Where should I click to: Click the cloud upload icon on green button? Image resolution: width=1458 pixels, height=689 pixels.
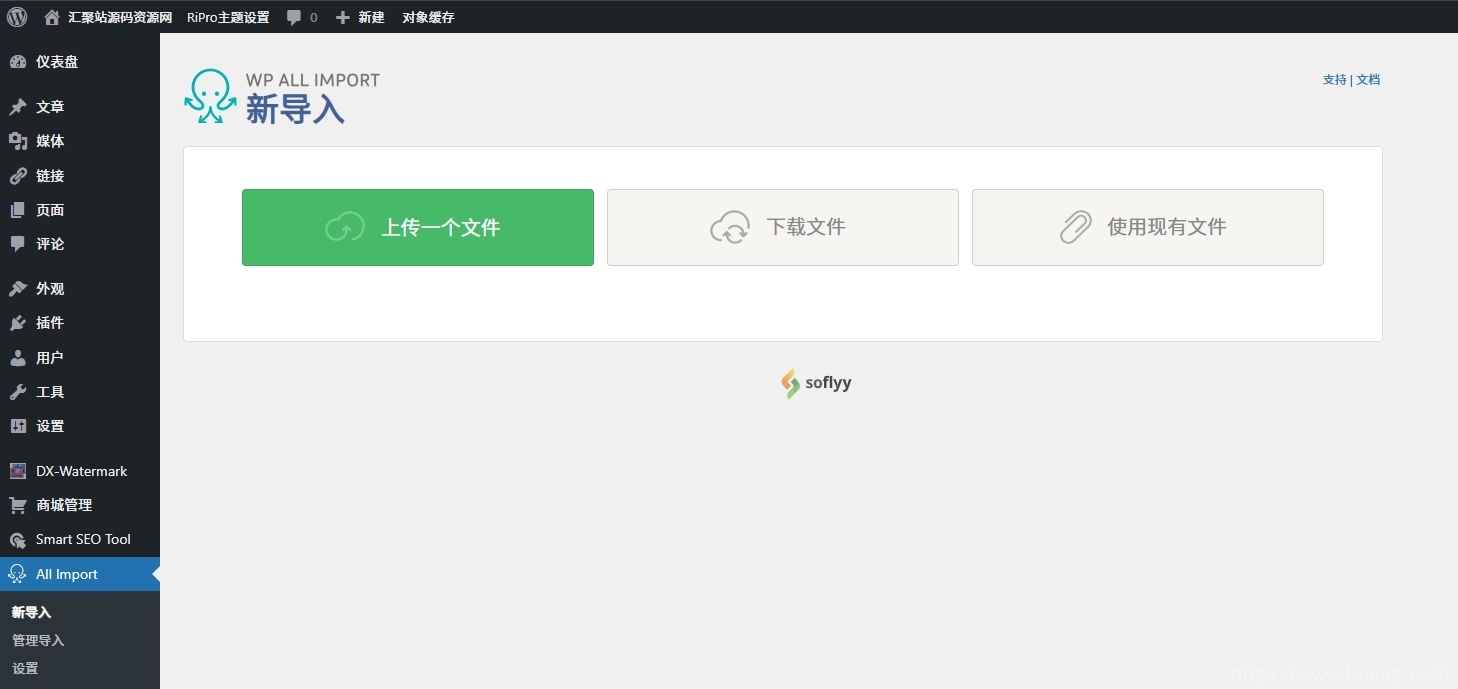point(345,228)
